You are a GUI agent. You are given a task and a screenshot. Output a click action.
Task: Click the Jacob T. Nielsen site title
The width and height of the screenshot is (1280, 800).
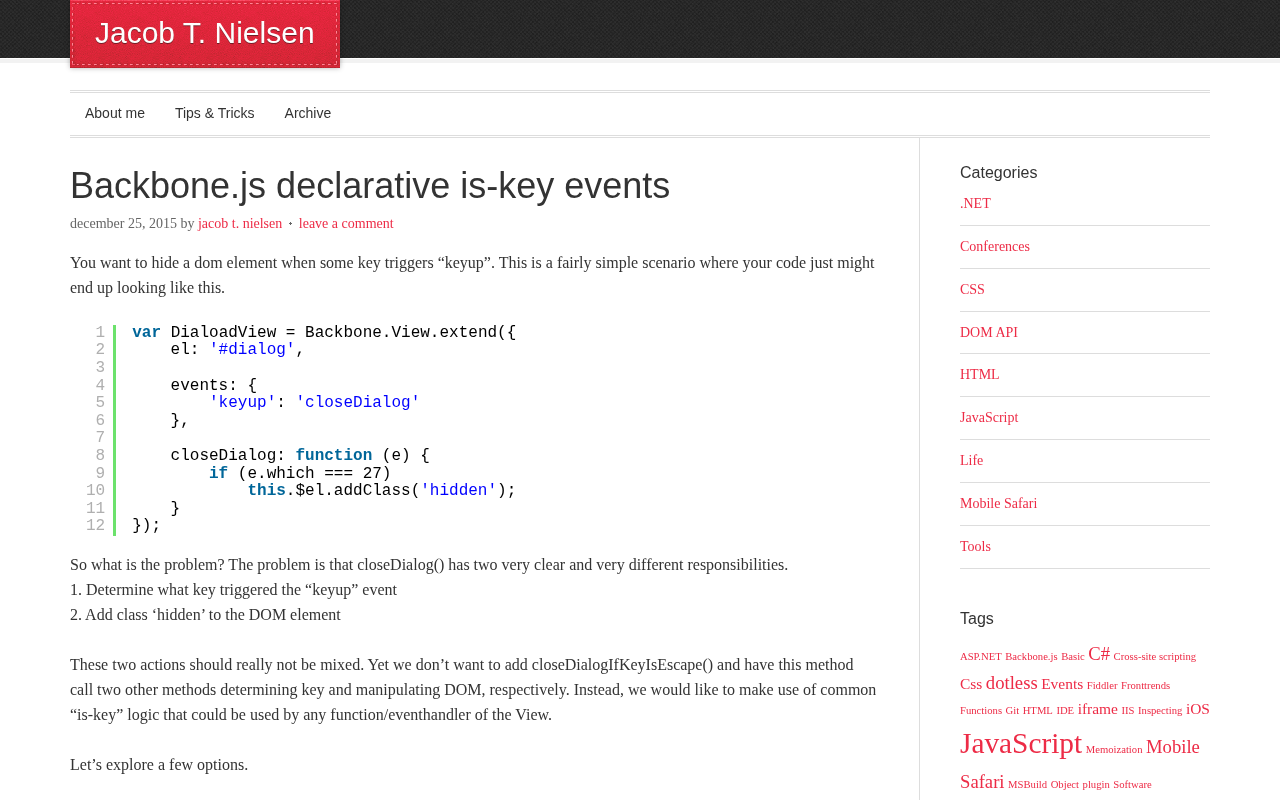click(x=204, y=33)
